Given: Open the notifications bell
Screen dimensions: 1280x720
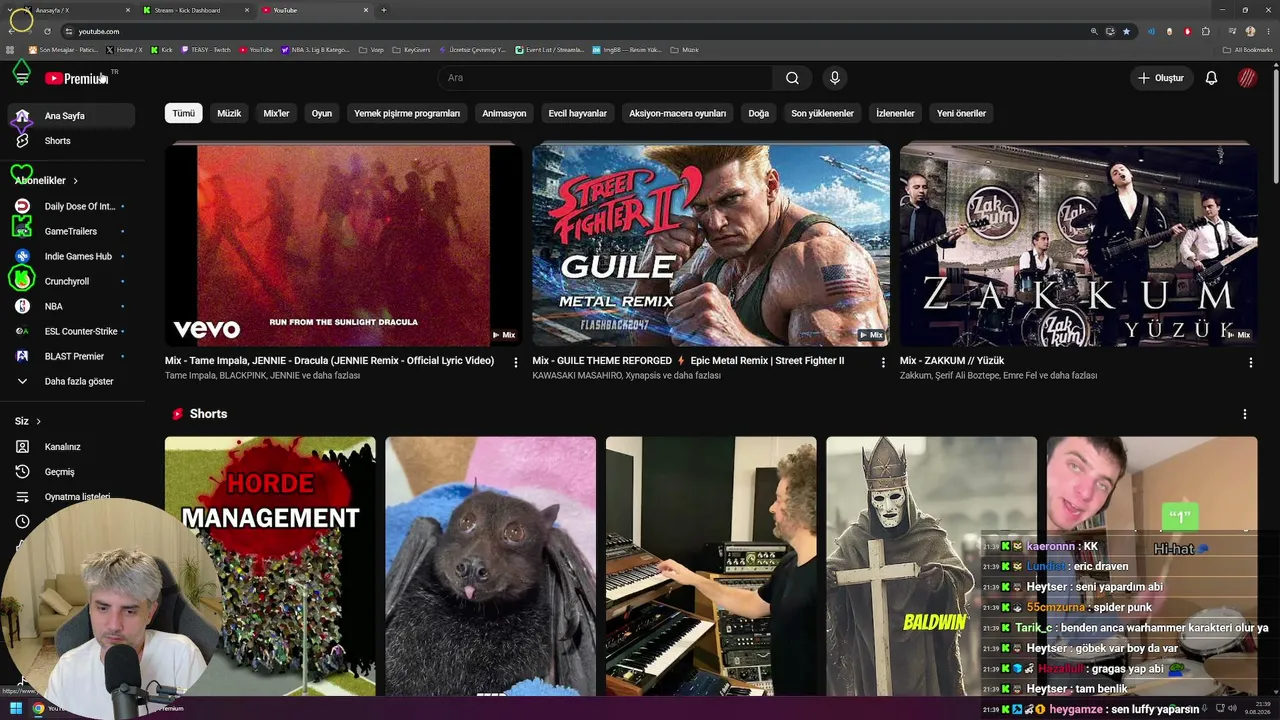Looking at the screenshot, I should 1211,78.
